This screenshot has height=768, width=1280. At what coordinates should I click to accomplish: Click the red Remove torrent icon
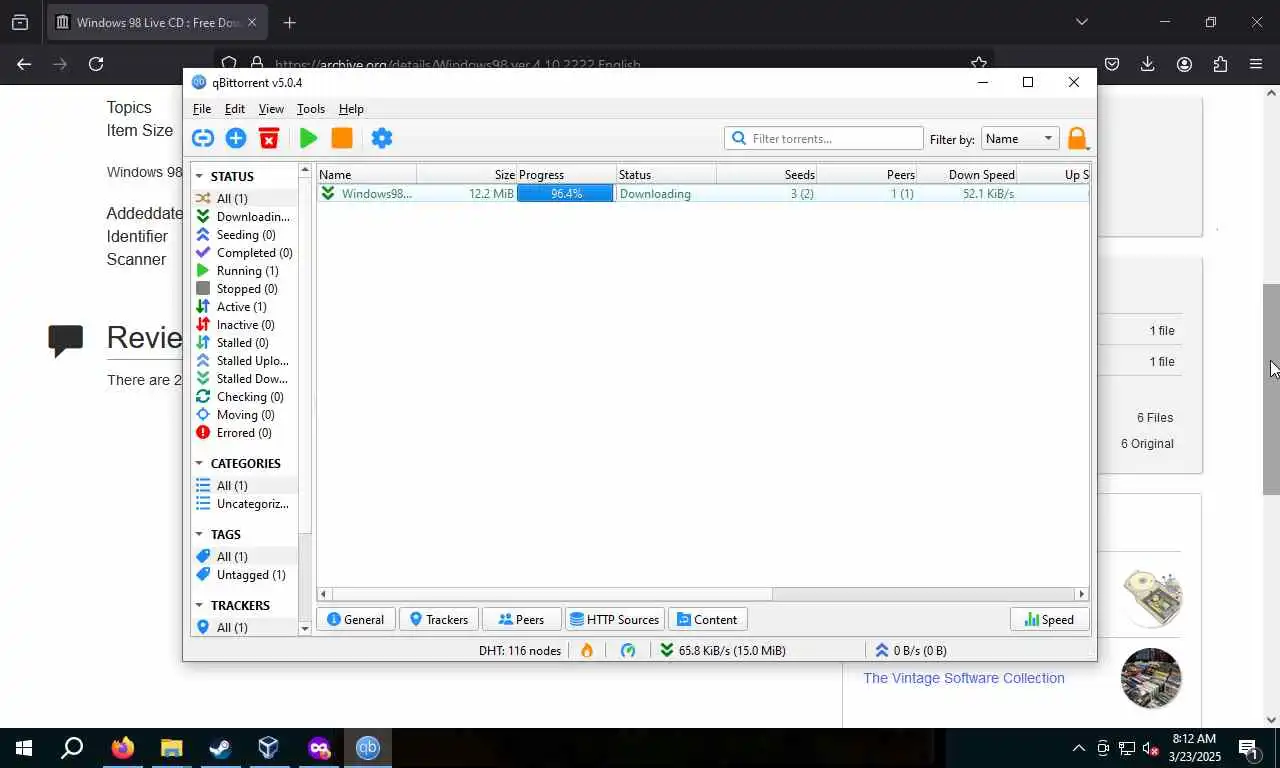pyautogui.click(x=268, y=138)
